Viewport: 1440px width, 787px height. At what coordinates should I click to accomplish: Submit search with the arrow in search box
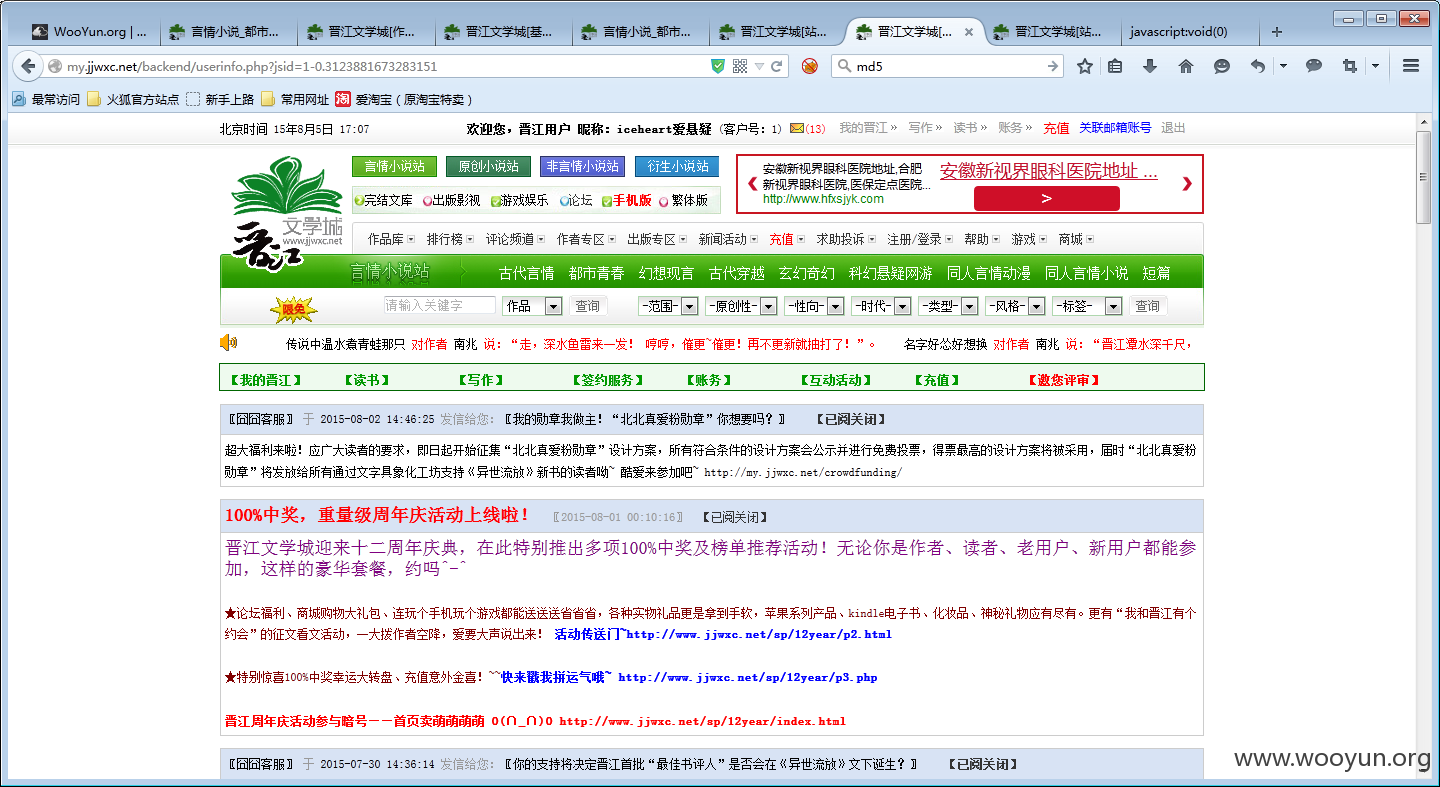pos(1053,66)
